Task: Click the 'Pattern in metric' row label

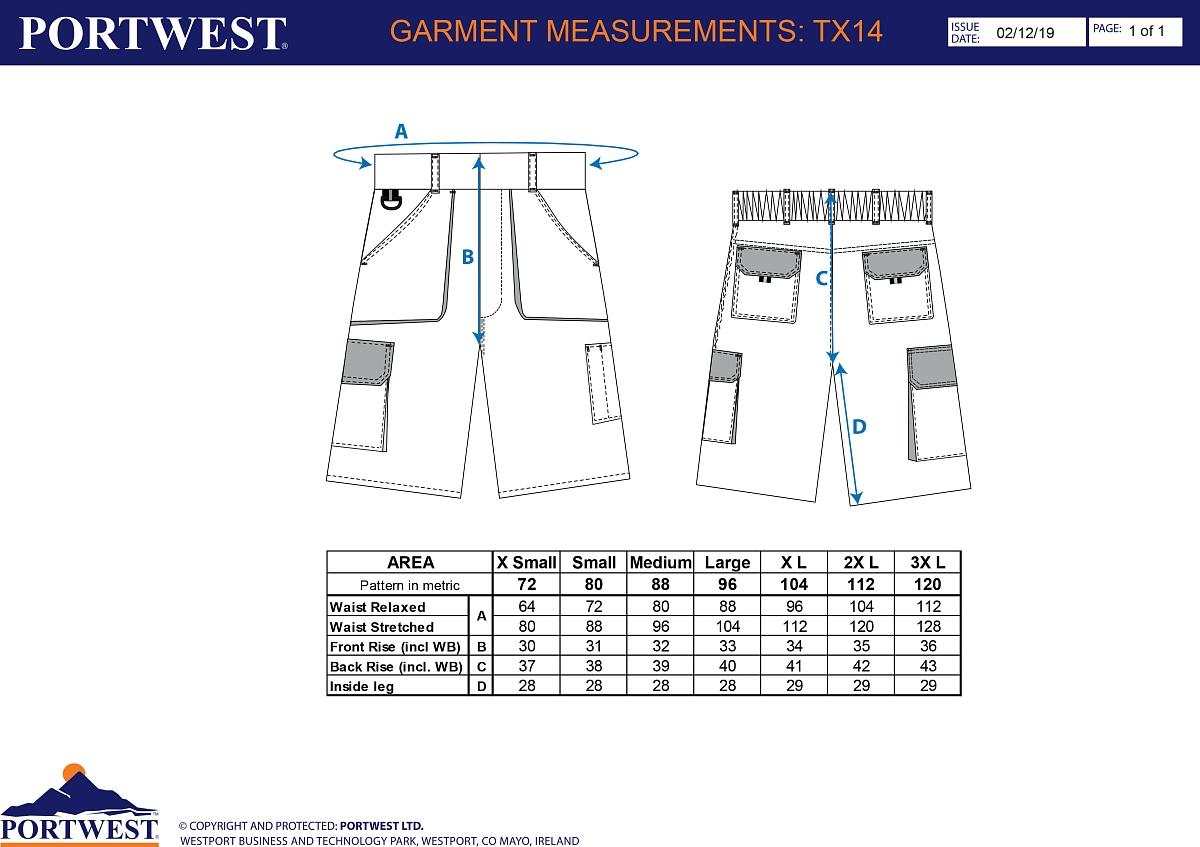Action: (410, 585)
